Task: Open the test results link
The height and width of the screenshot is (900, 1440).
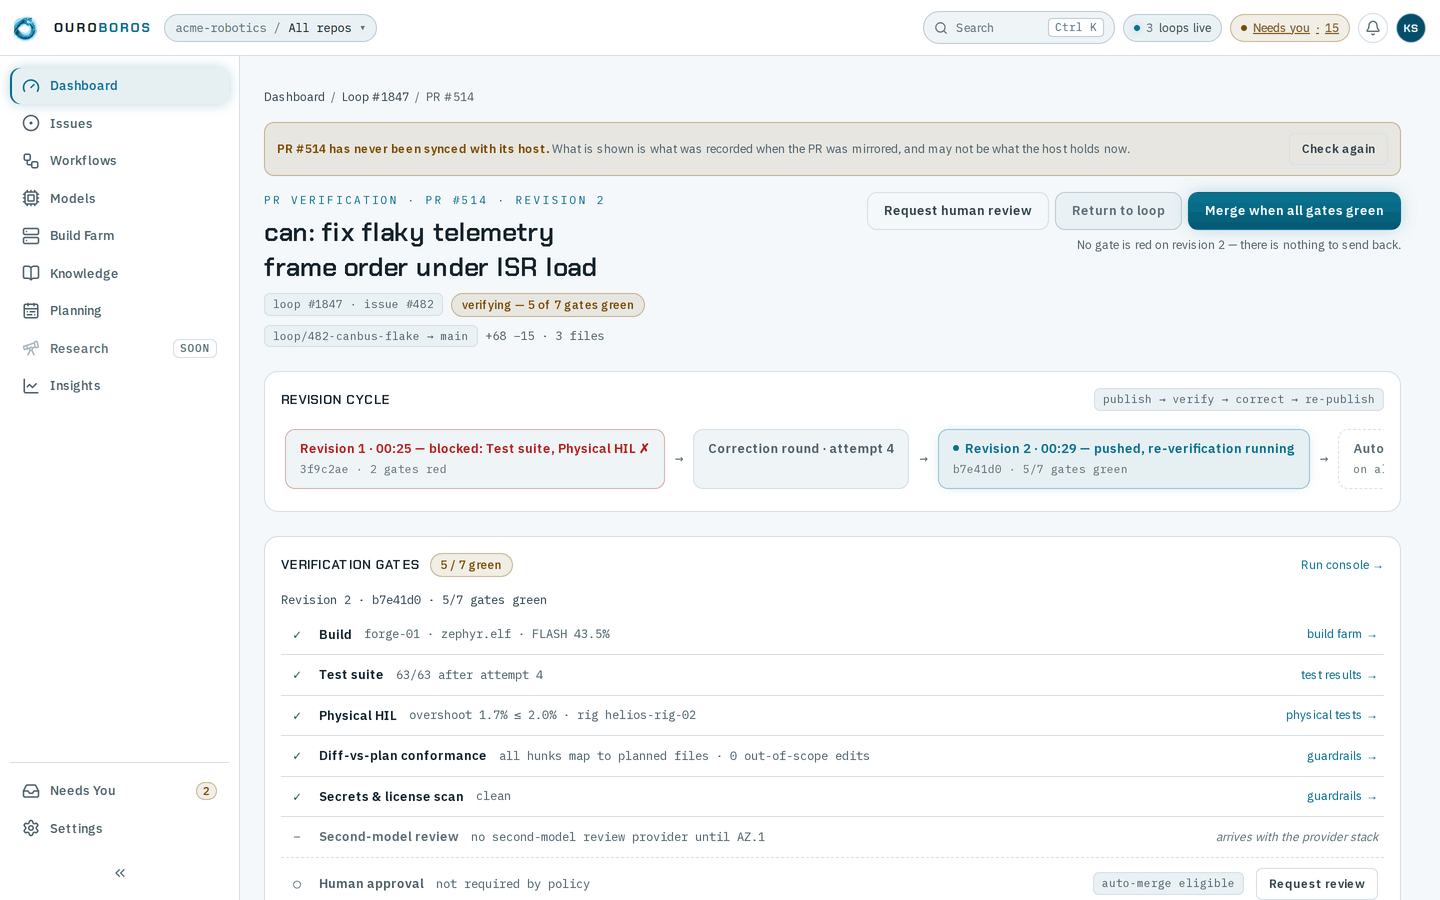Action: 1338,675
